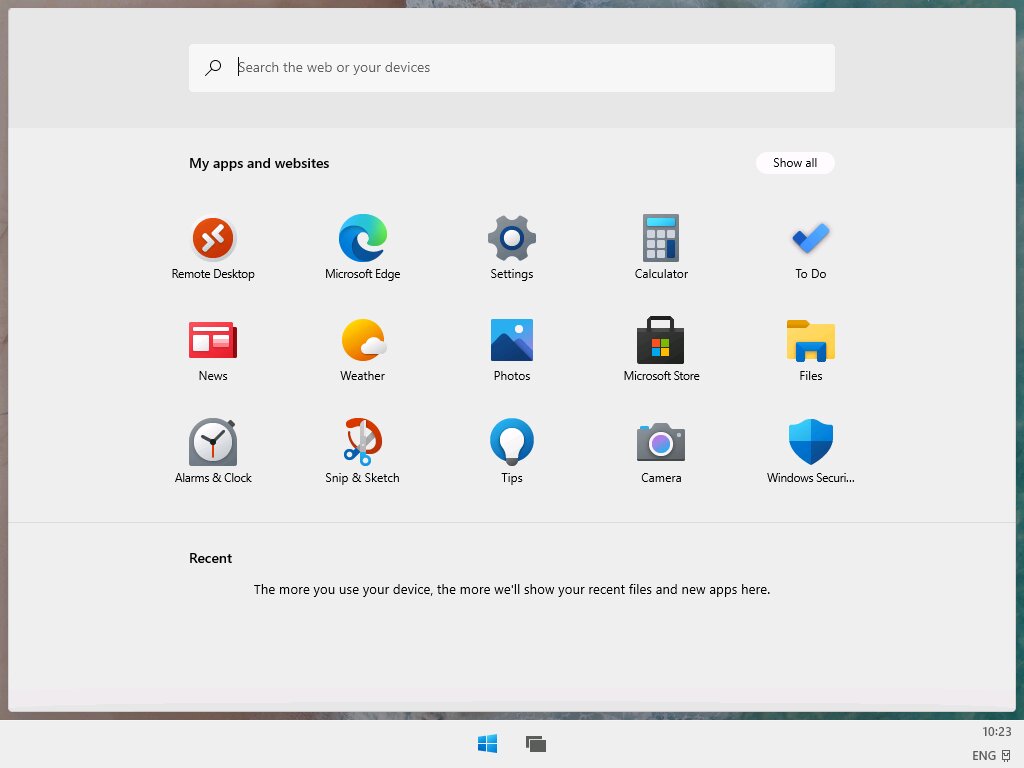Image resolution: width=1024 pixels, height=768 pixels.
Task: Open Task View from the taskbar
Action: 536,743
